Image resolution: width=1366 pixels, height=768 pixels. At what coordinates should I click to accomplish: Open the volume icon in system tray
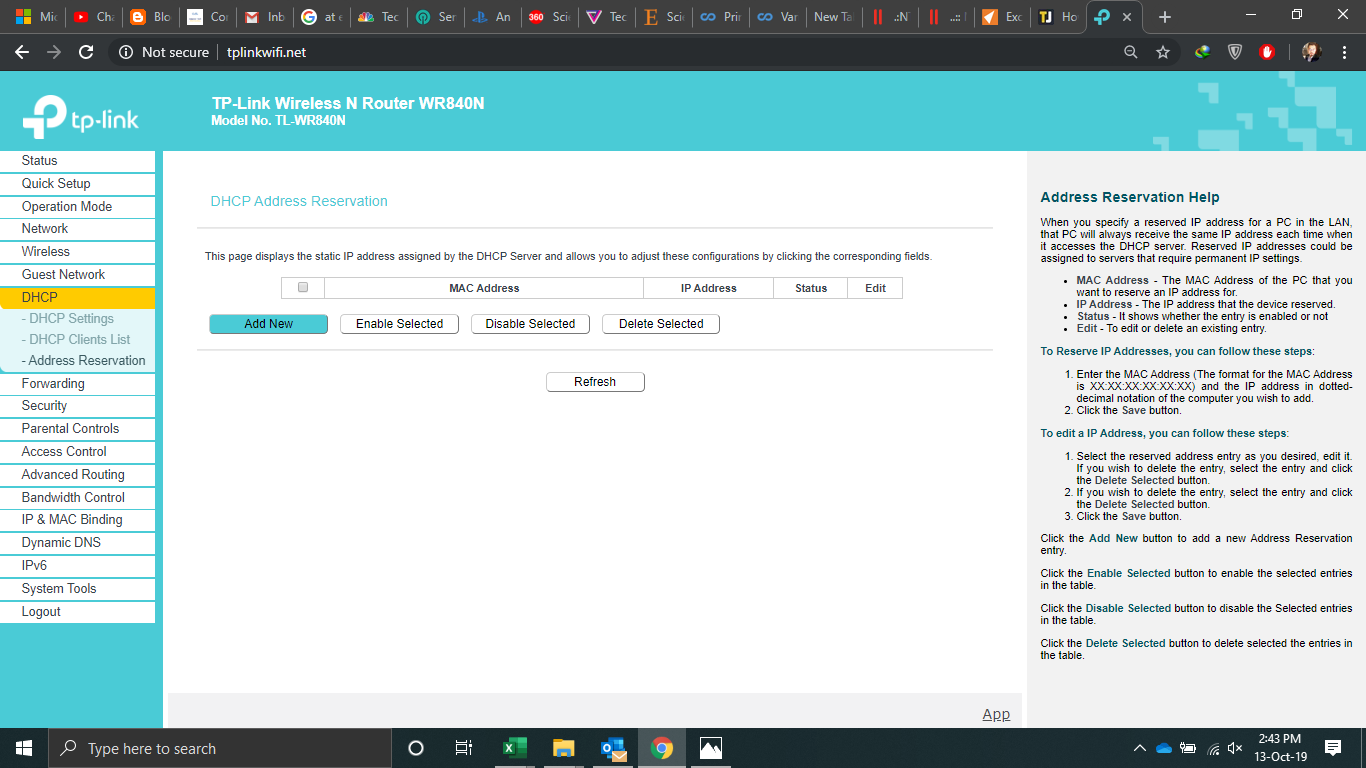pos(1232,747)
